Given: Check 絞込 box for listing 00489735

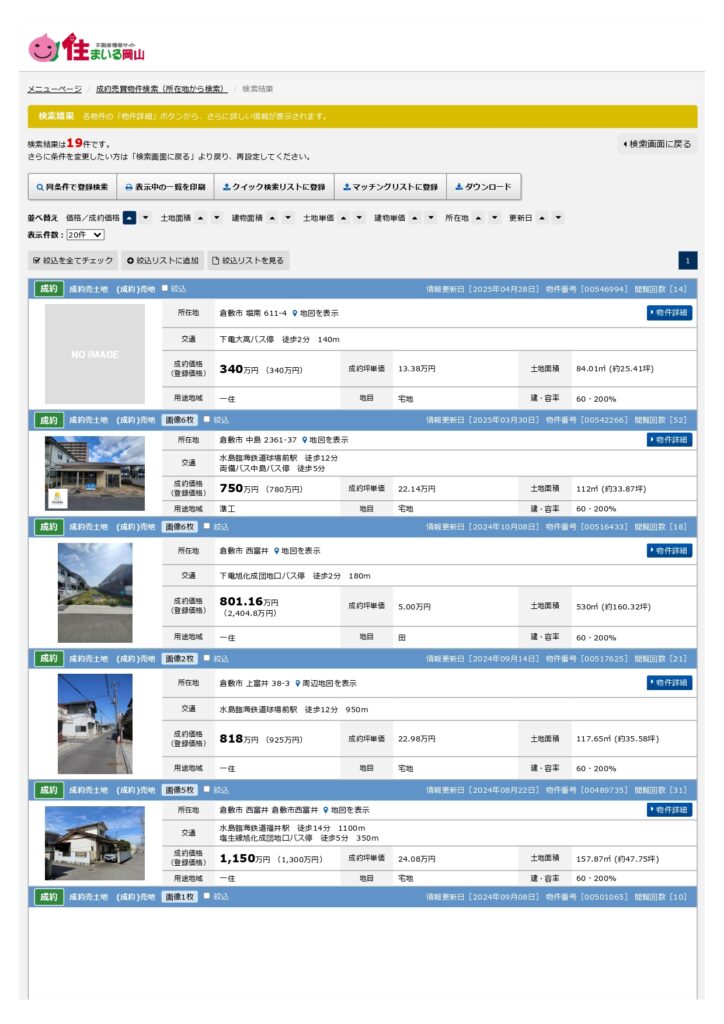Looking at the screenshot, I should tap(207, 790).
